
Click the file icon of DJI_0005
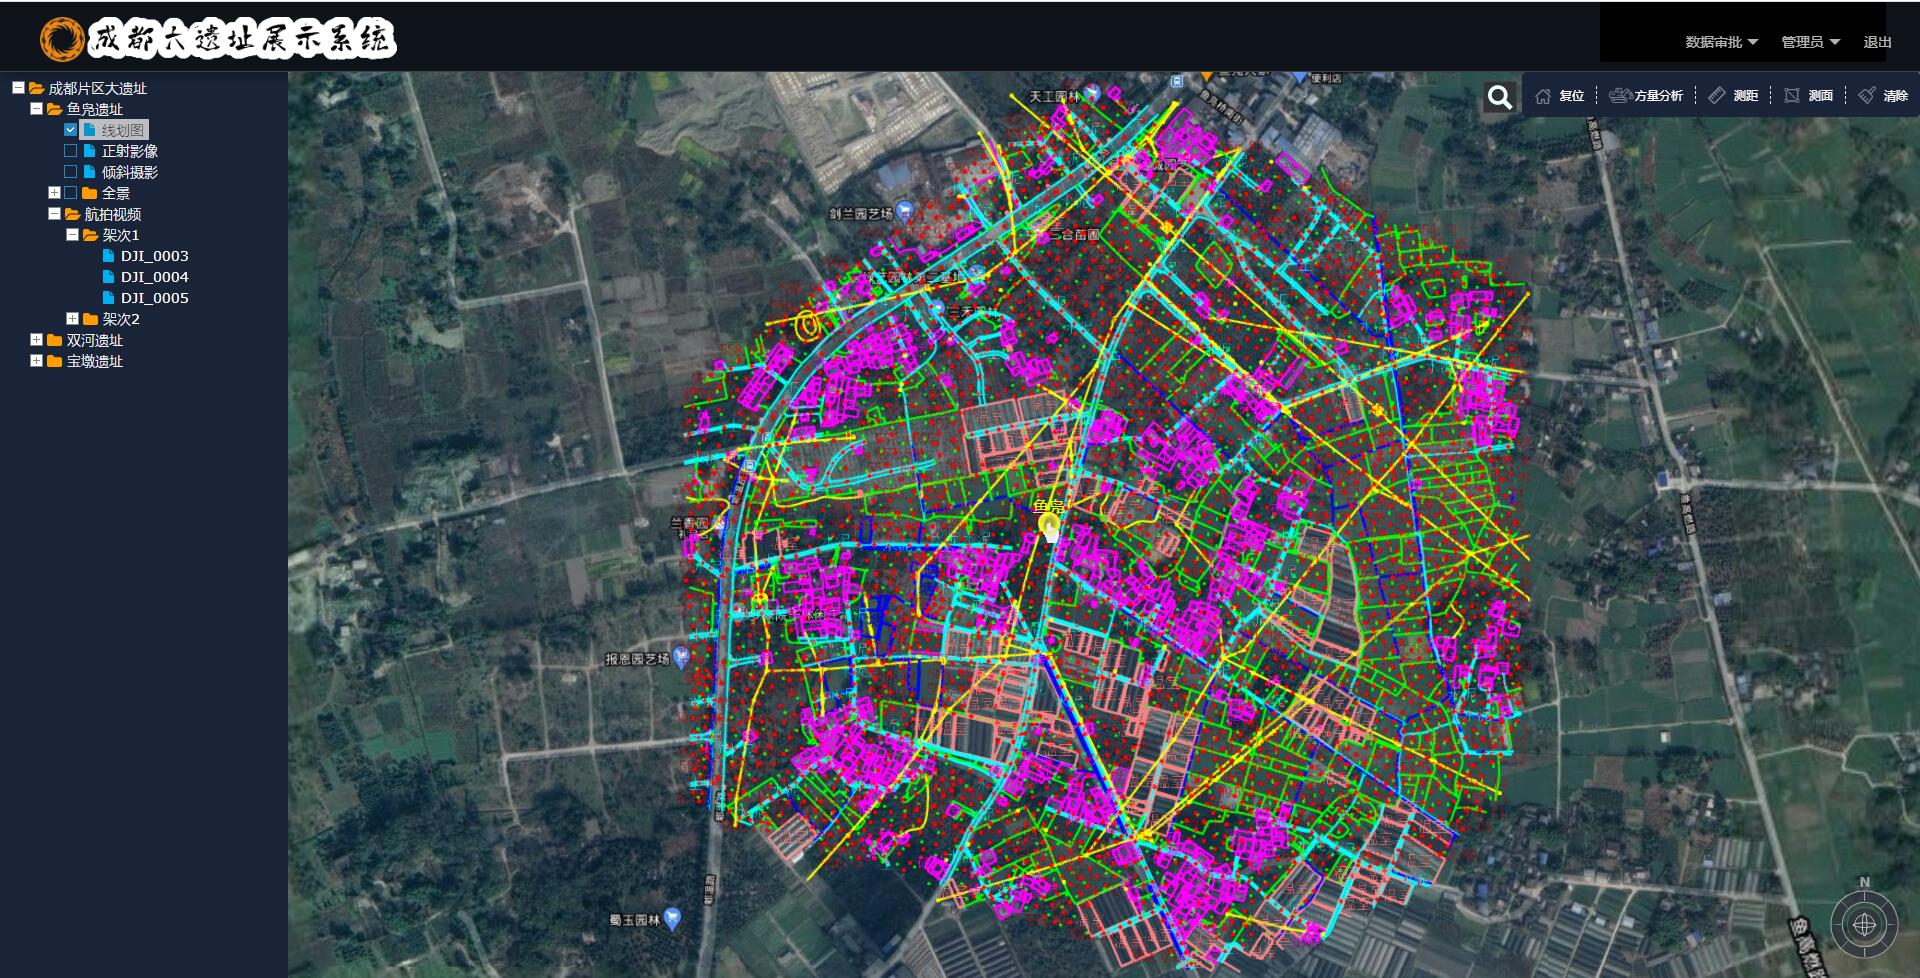(x=108, y=298)
